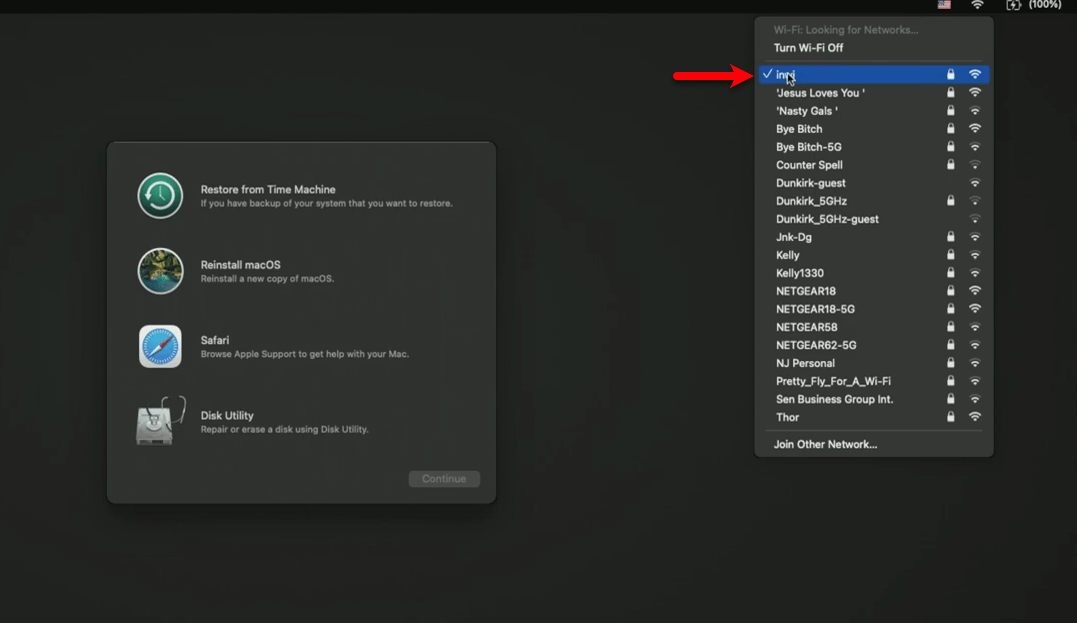Click the Disk Utility drive icon

[x=160, y=421]
